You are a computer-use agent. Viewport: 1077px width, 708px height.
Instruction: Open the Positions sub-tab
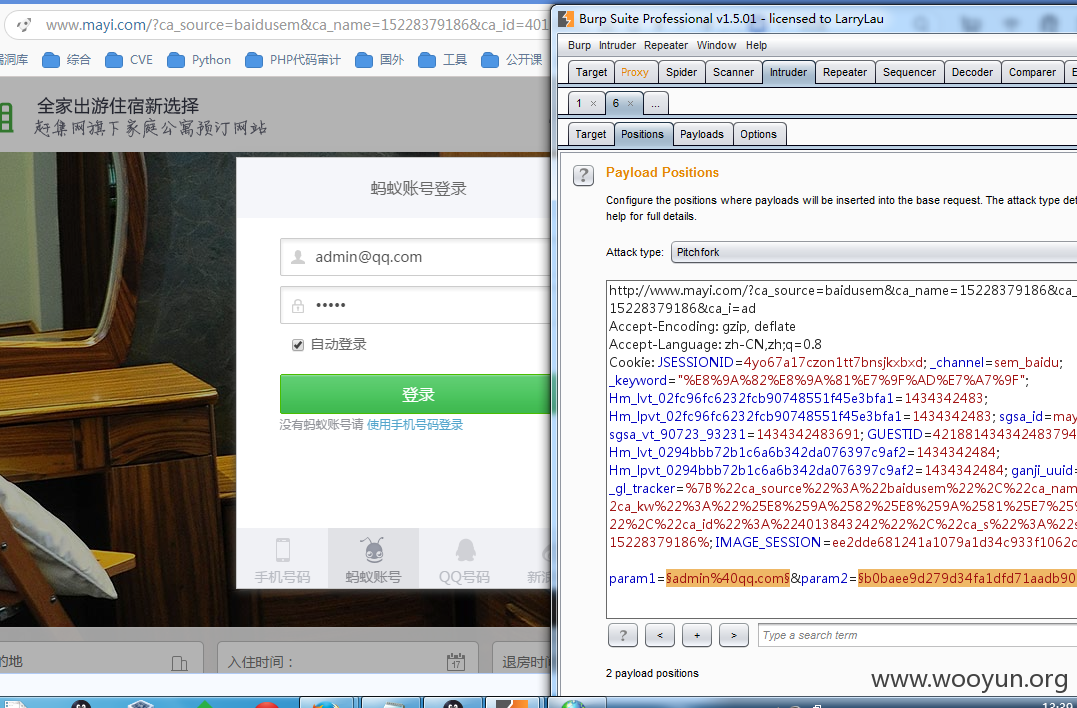click(x=642, y=135)
